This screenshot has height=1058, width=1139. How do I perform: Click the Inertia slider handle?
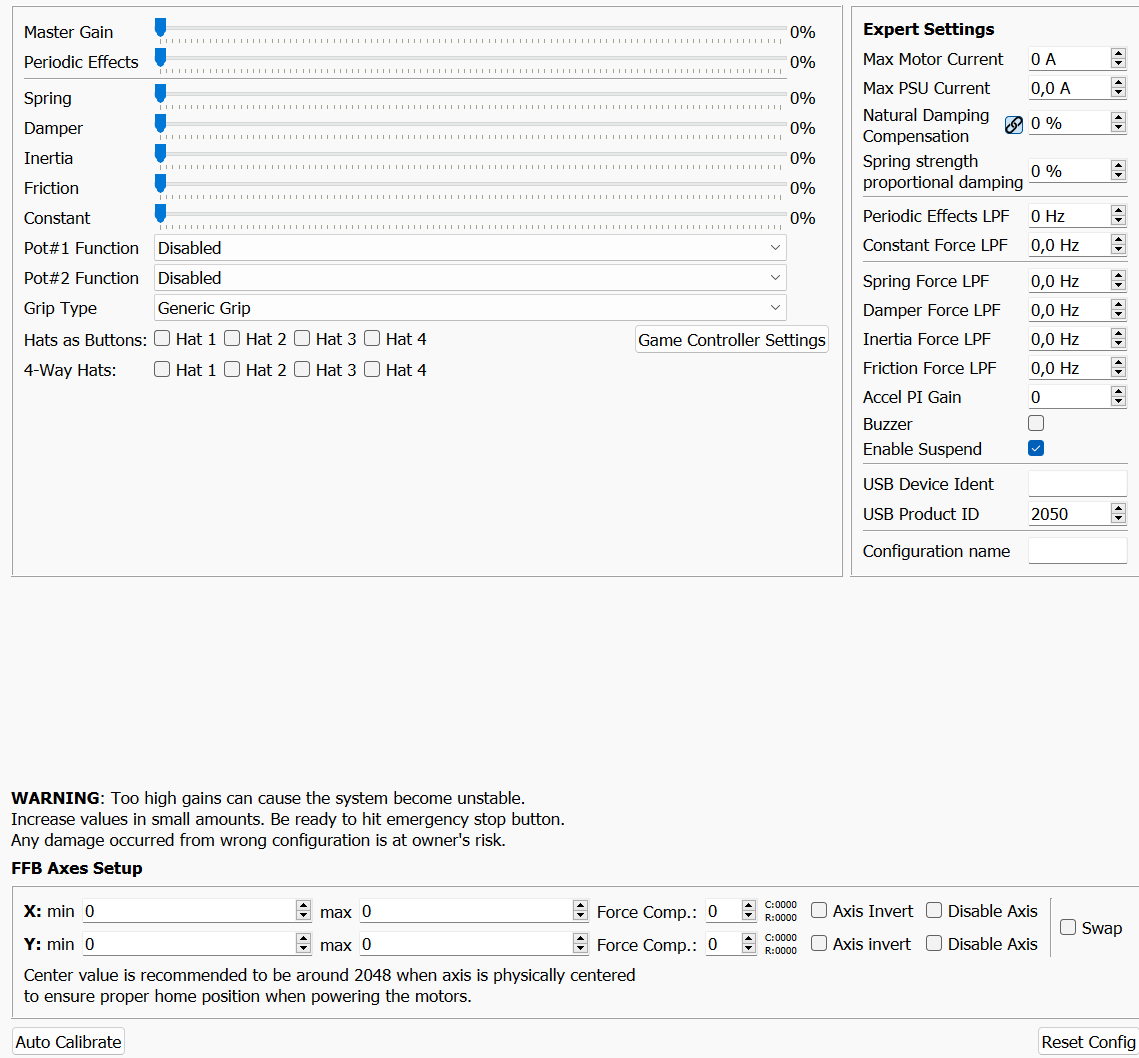coord(161,153)
